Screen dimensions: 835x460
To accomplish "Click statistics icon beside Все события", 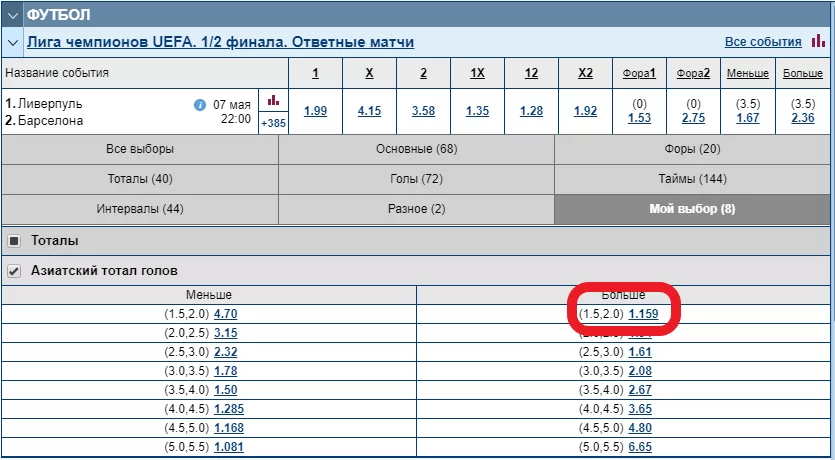I will coord(818,41).
